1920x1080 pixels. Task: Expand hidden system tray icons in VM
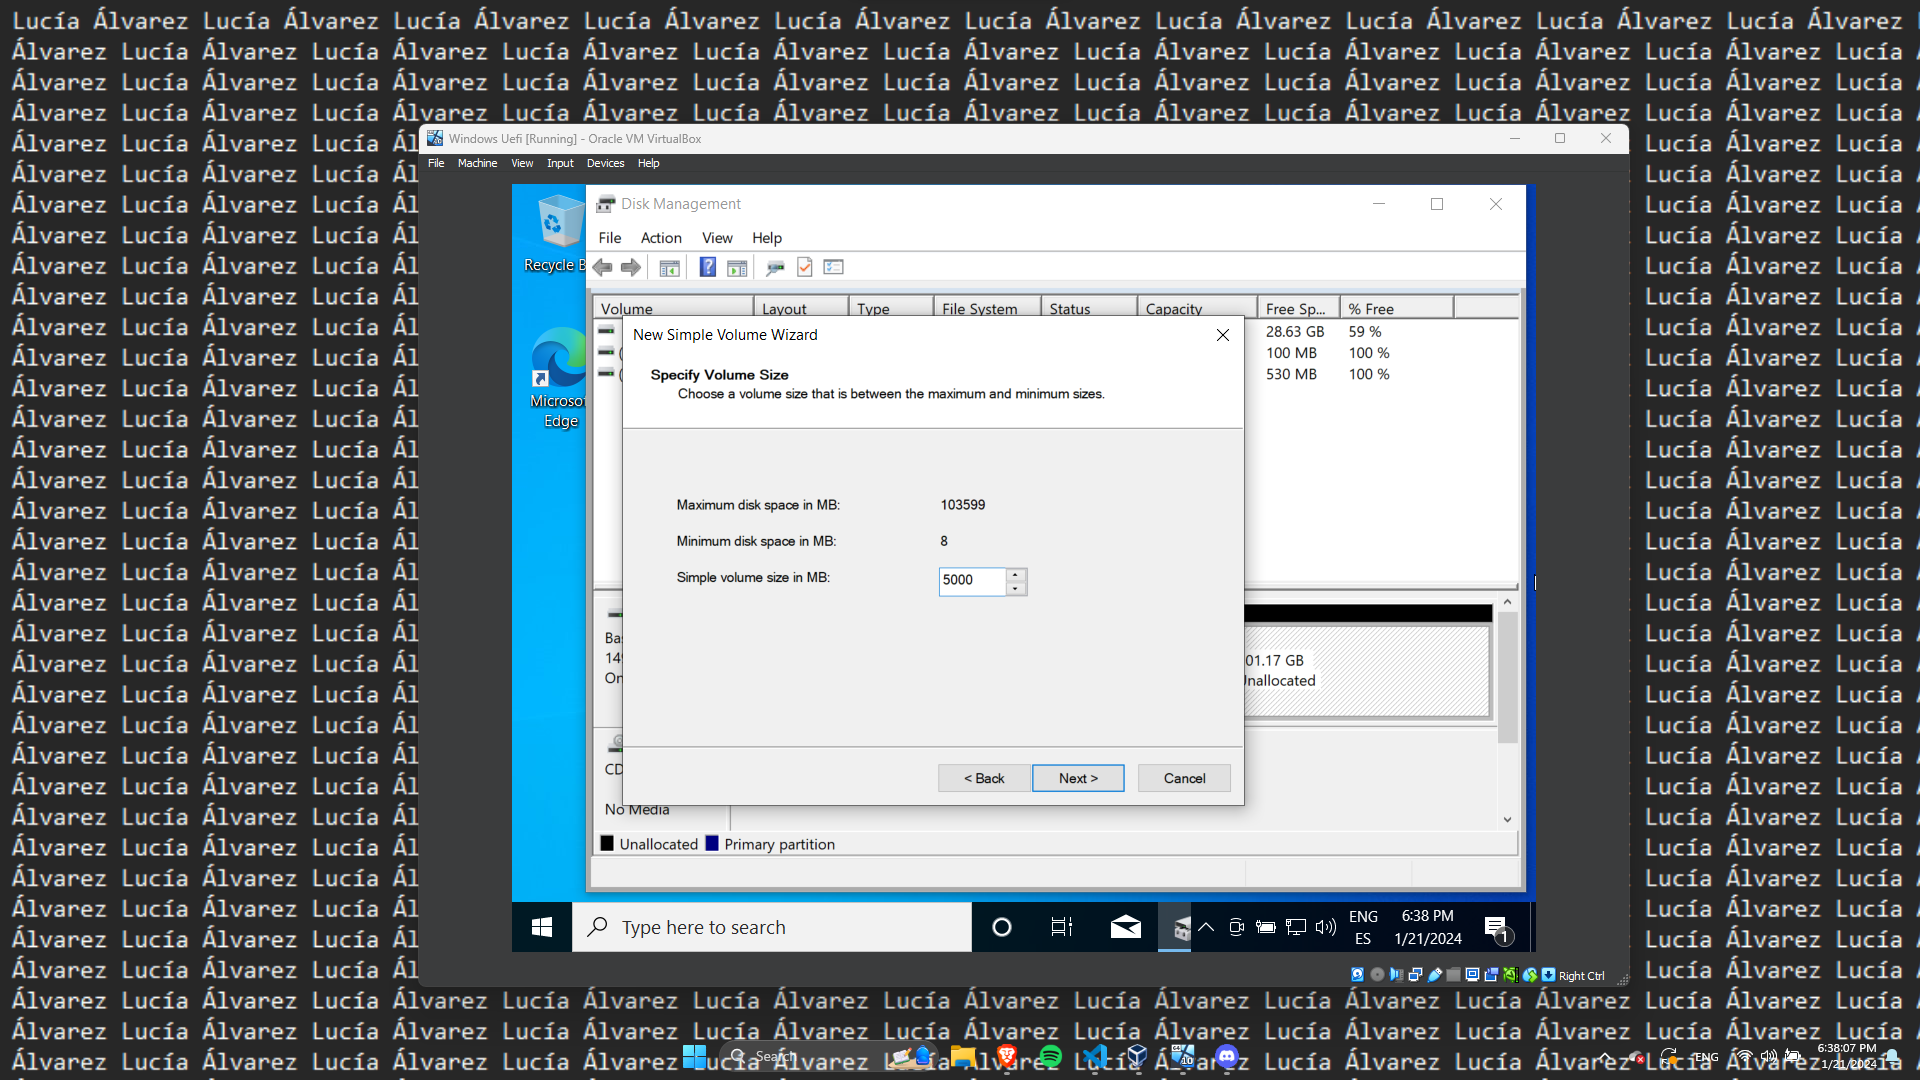pyautogui.click(x=1206, y=927)
